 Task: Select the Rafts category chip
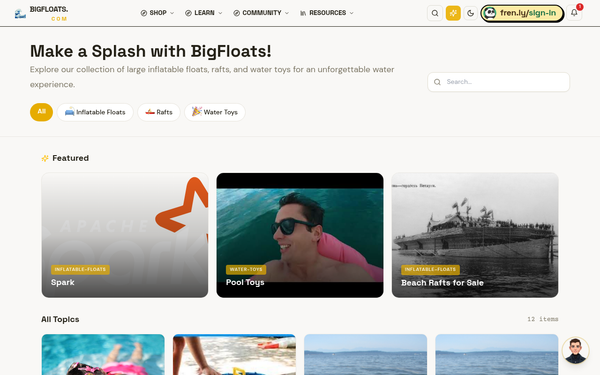(159, 112)
